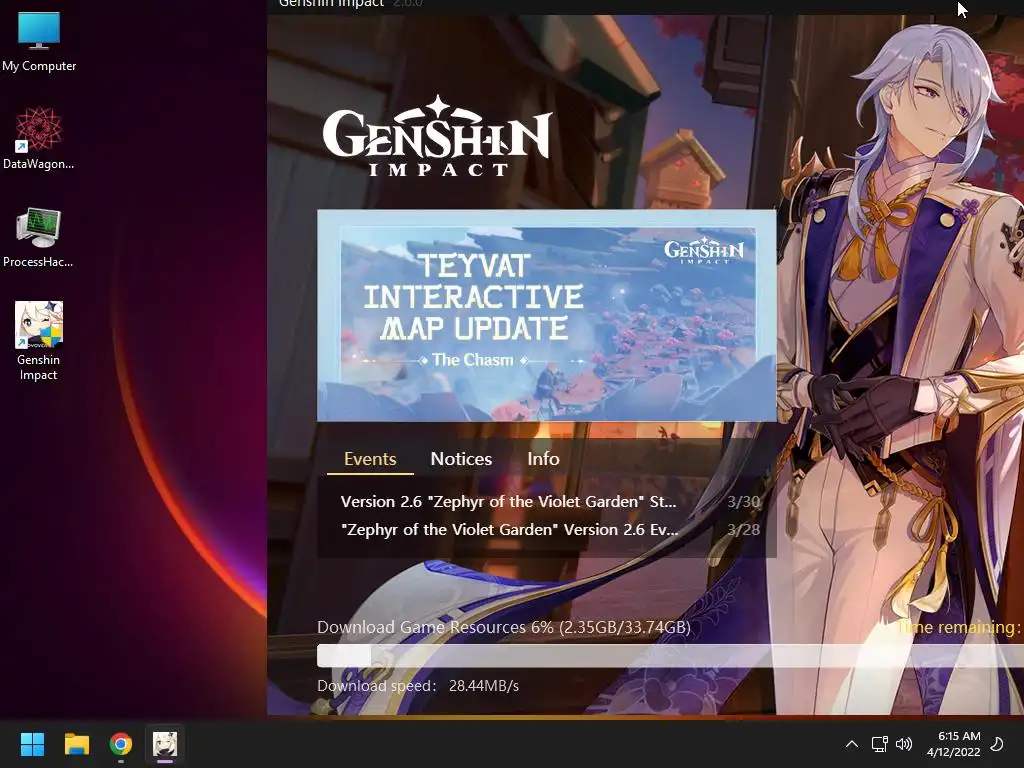This screenshot has height=768, width=1024.
Task: Open the Teyvat Interactive Map Update banner
Action: click(x=547, y=315)
